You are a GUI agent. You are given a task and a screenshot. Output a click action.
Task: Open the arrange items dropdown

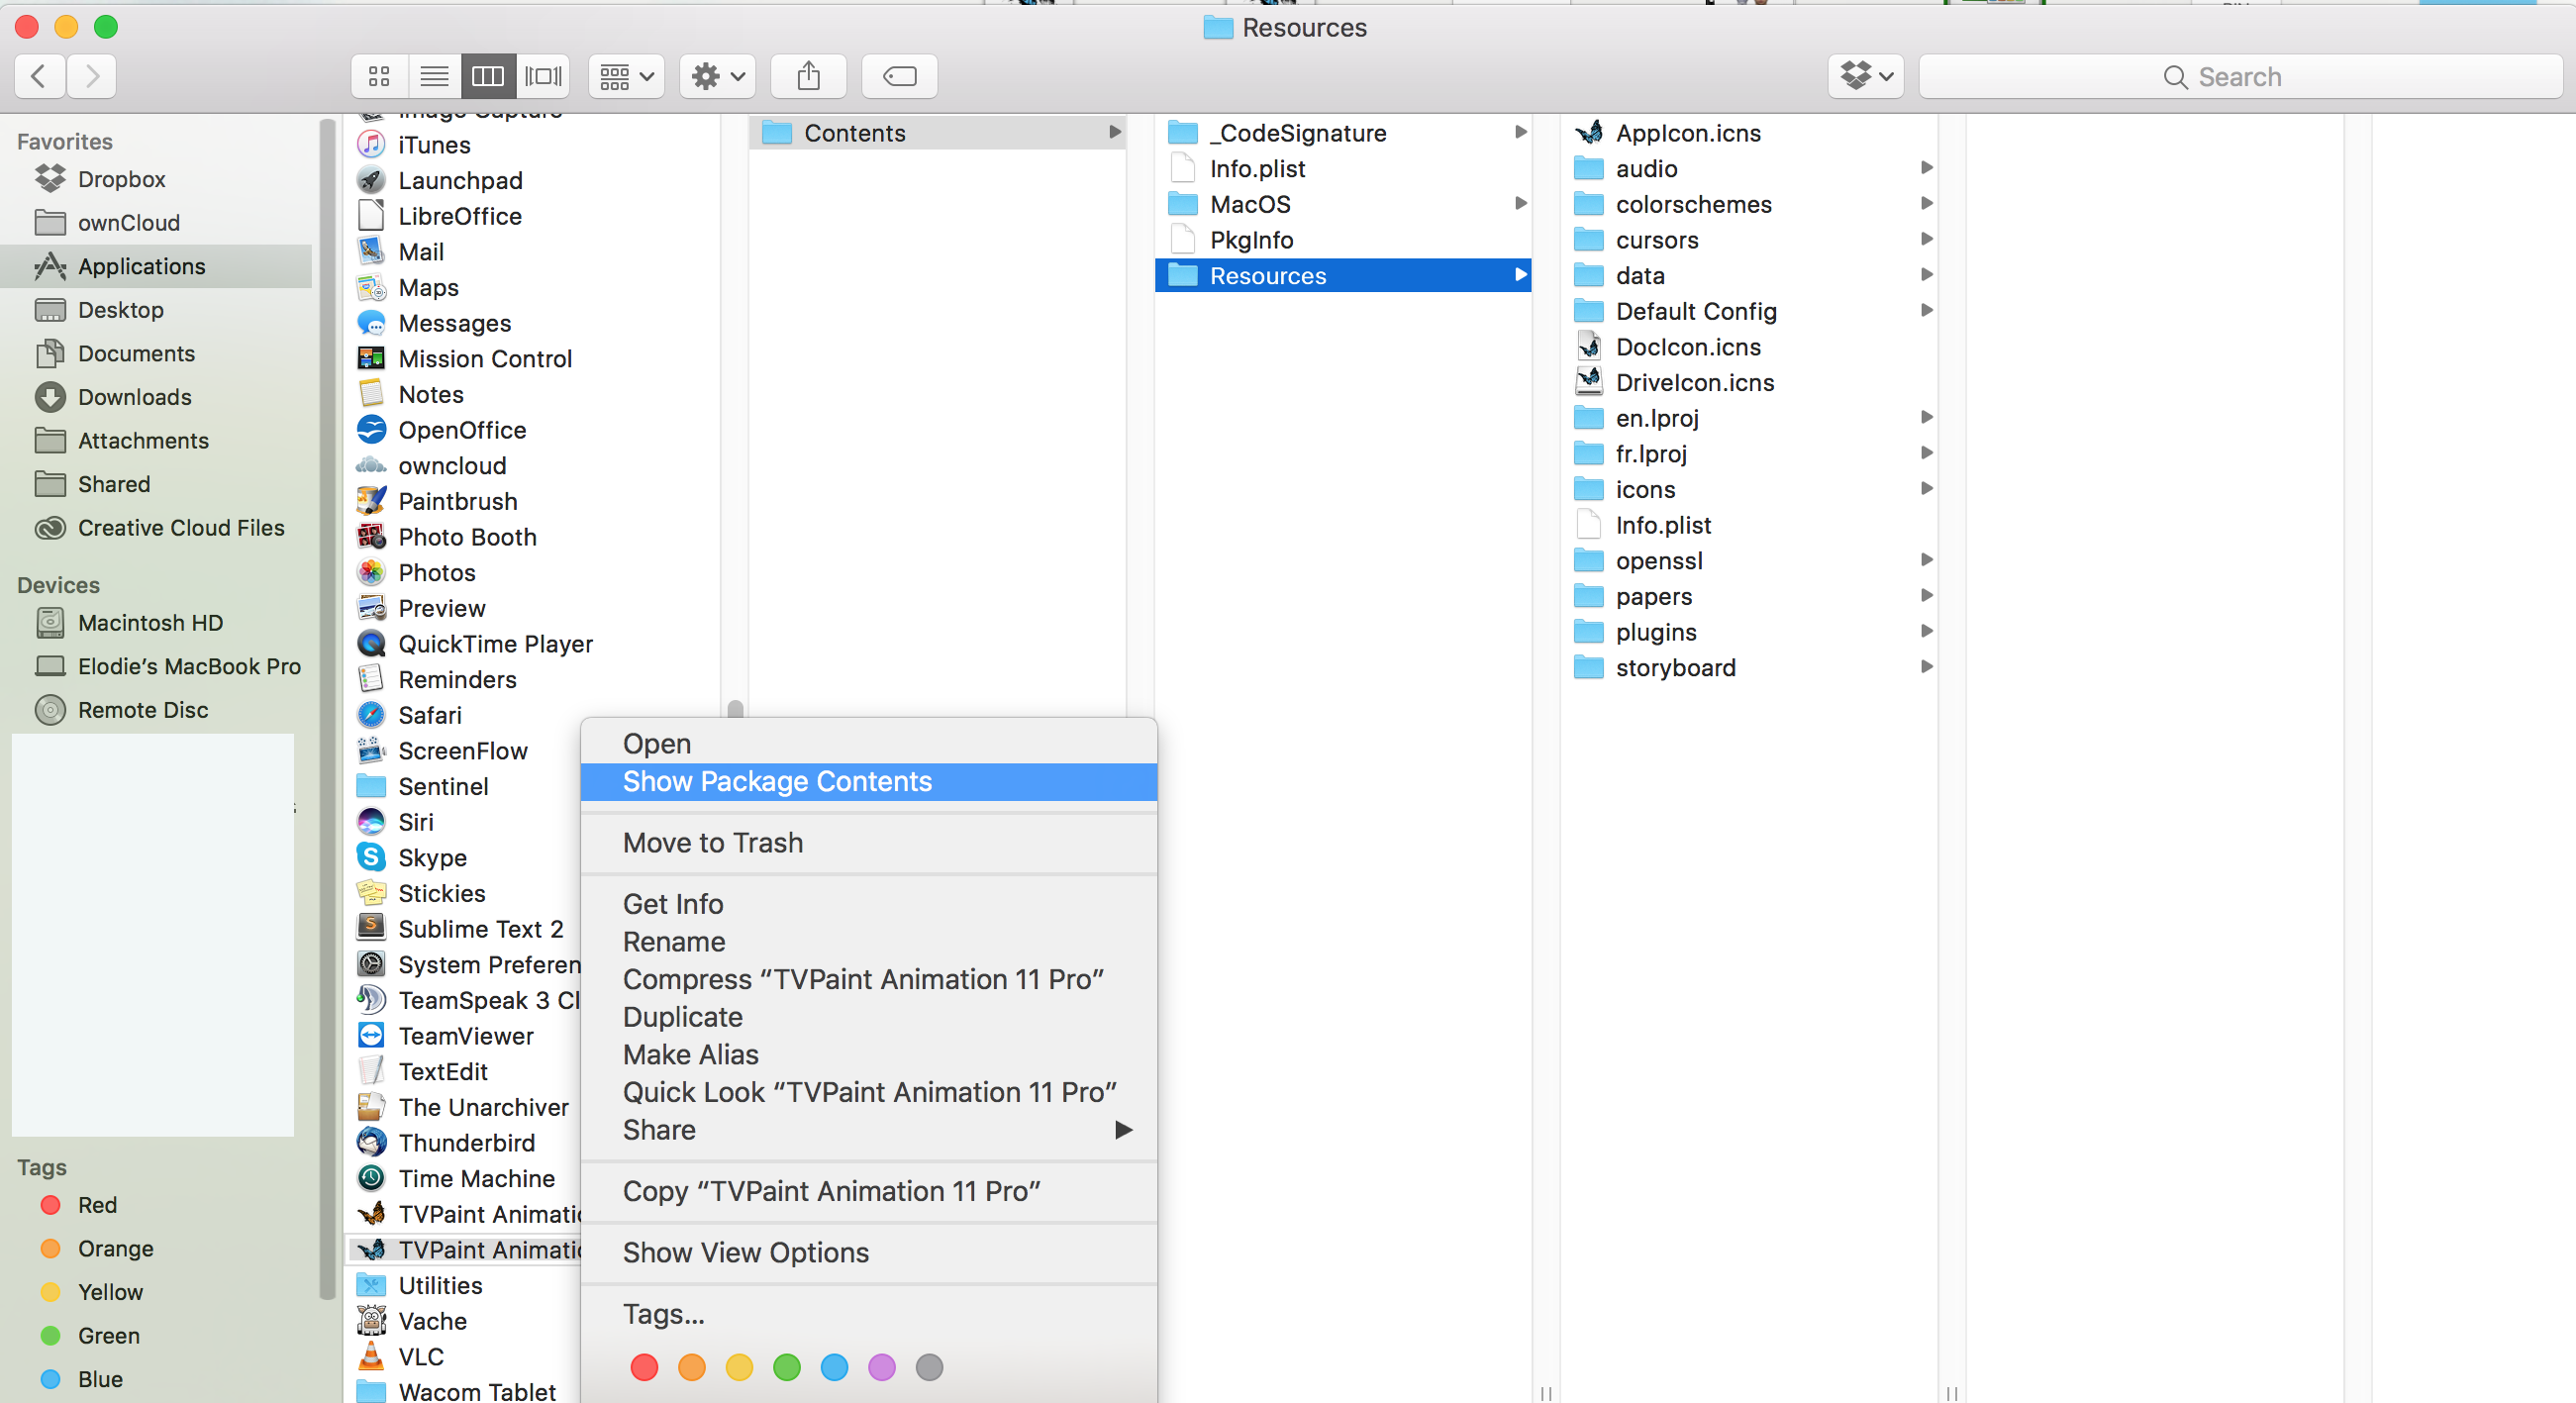click(x=627, y=76)
